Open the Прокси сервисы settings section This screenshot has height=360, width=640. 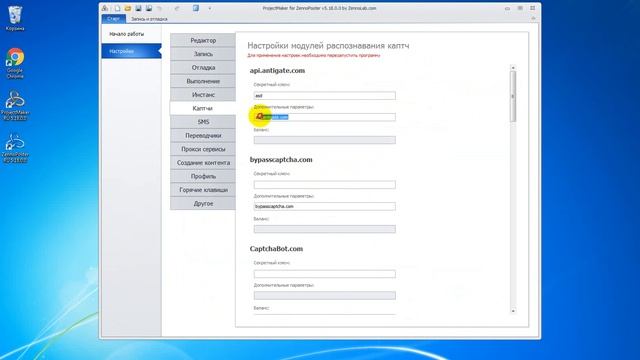click(x=203, y=149)
